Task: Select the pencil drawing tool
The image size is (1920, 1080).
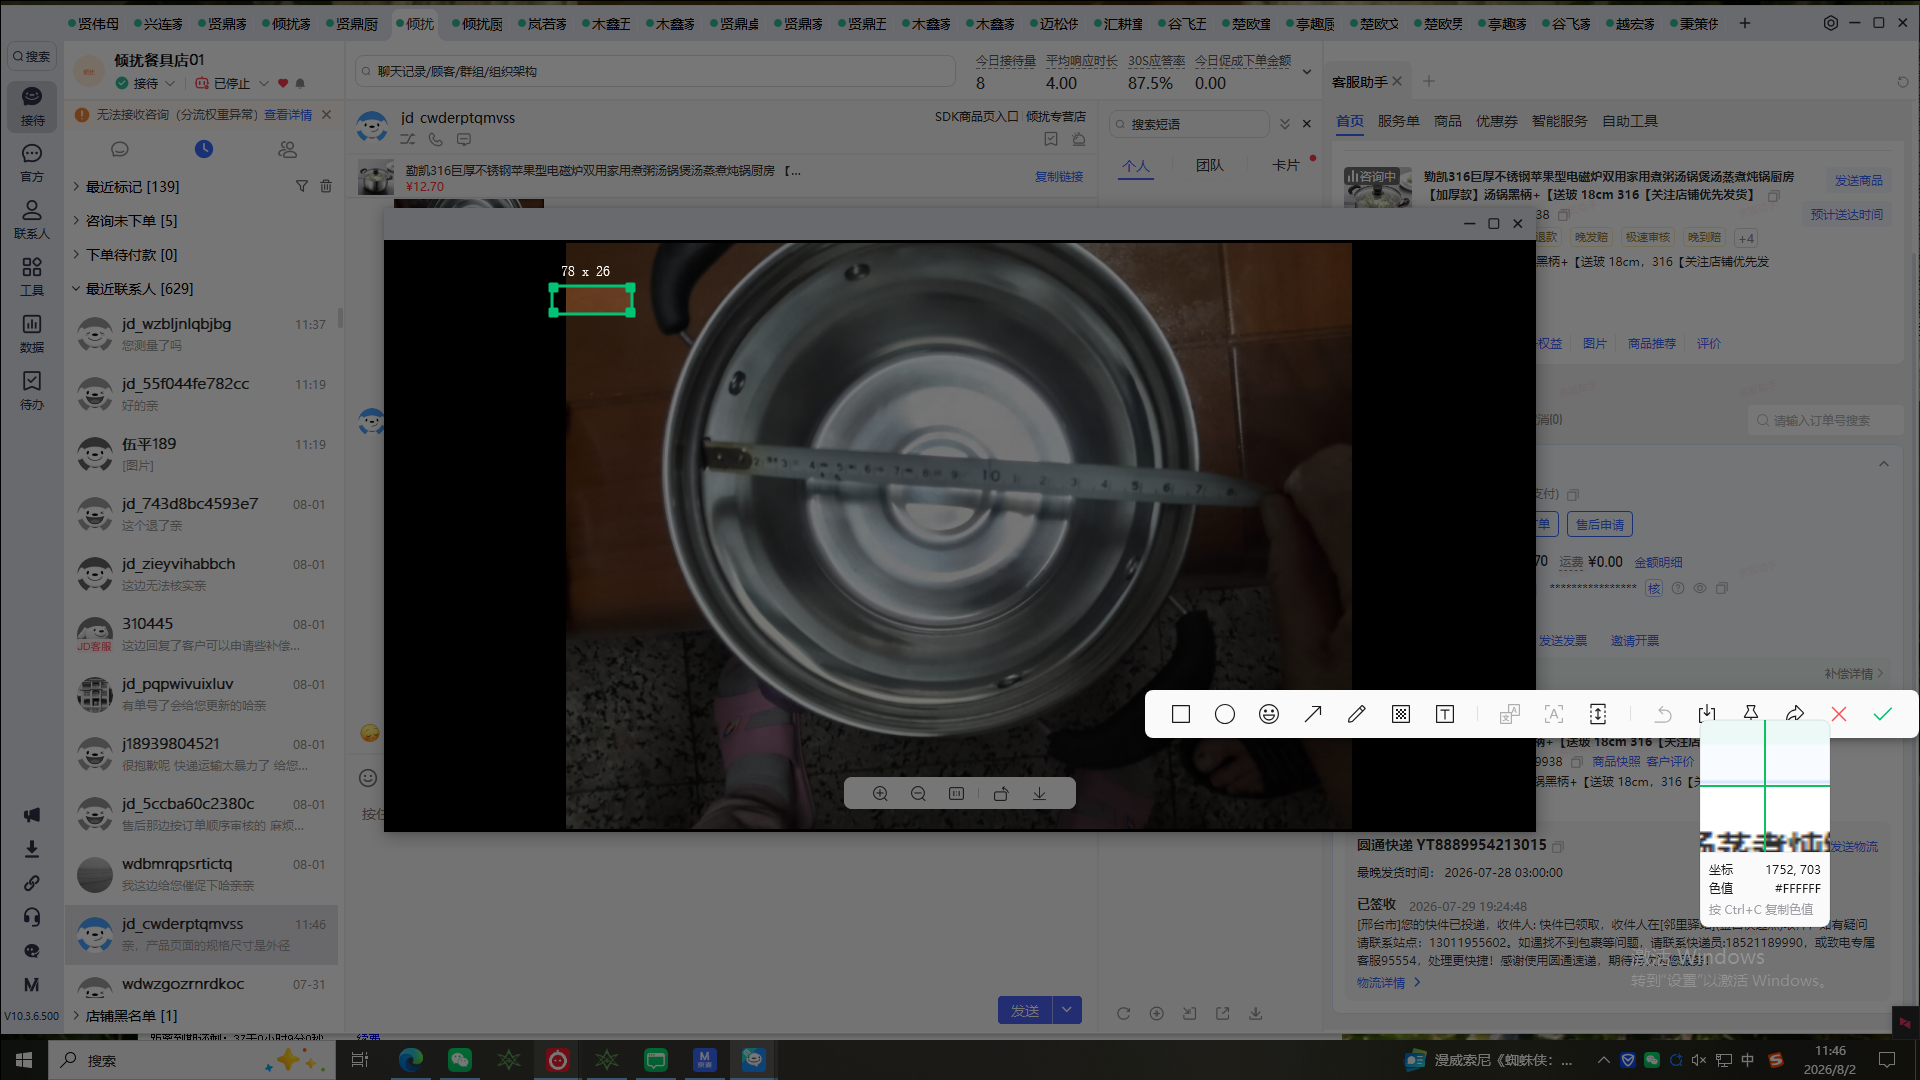Action: (x=1357, y=714)
